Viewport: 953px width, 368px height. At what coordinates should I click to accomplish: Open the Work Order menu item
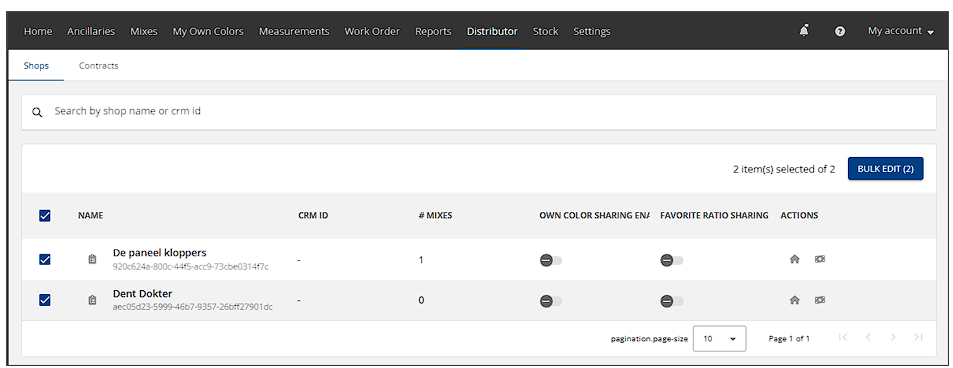click(372, 31)
